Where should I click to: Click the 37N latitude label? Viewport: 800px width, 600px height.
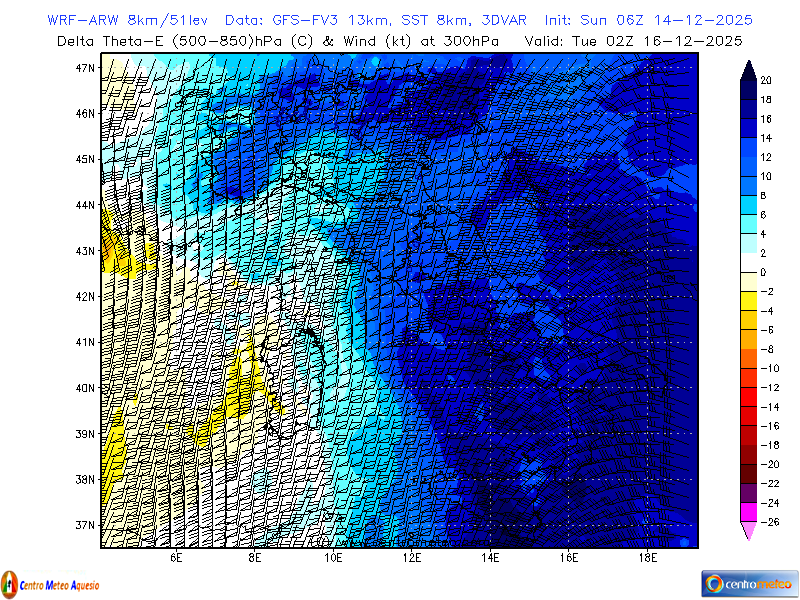(84, 525)
